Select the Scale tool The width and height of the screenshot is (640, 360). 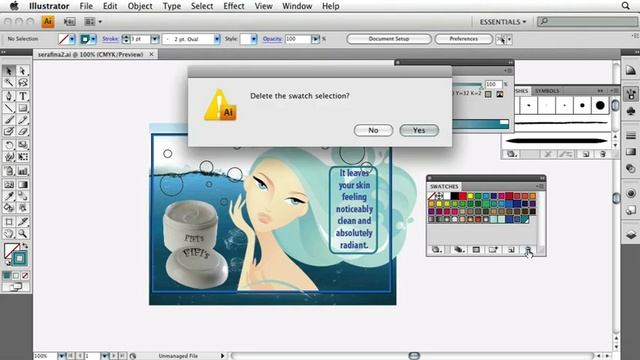click(x=23, y=145)
